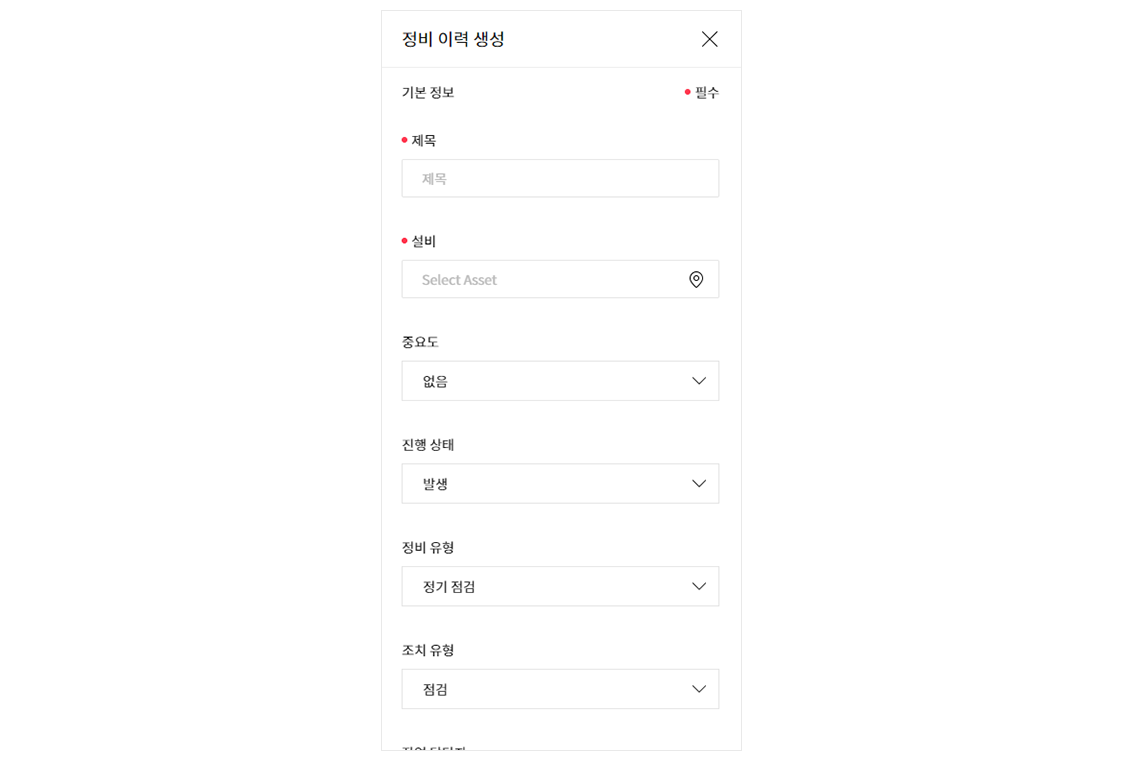Click the 기본 정보 section heading

point(428,92)
